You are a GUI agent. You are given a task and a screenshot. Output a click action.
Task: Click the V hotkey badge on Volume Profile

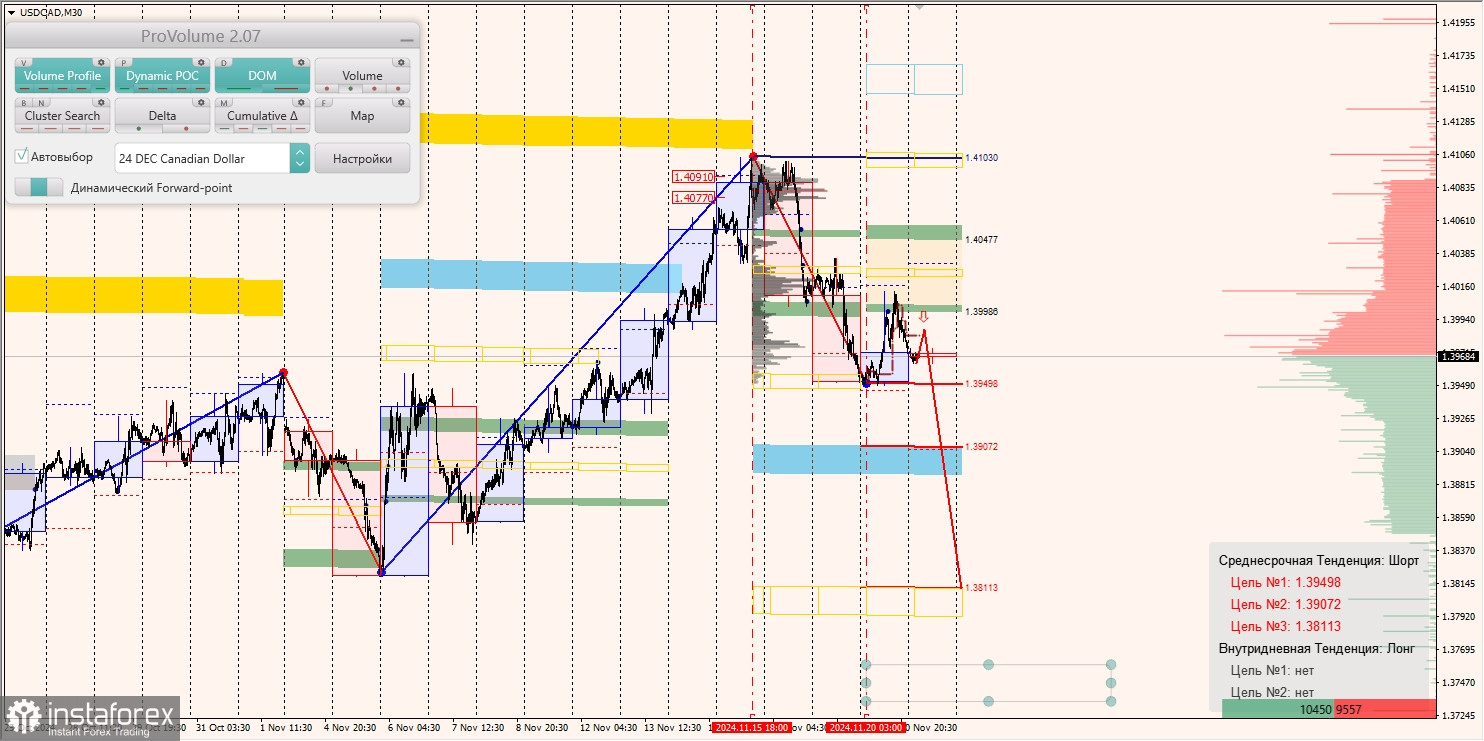pyautogui.click(x=25, y=62)
